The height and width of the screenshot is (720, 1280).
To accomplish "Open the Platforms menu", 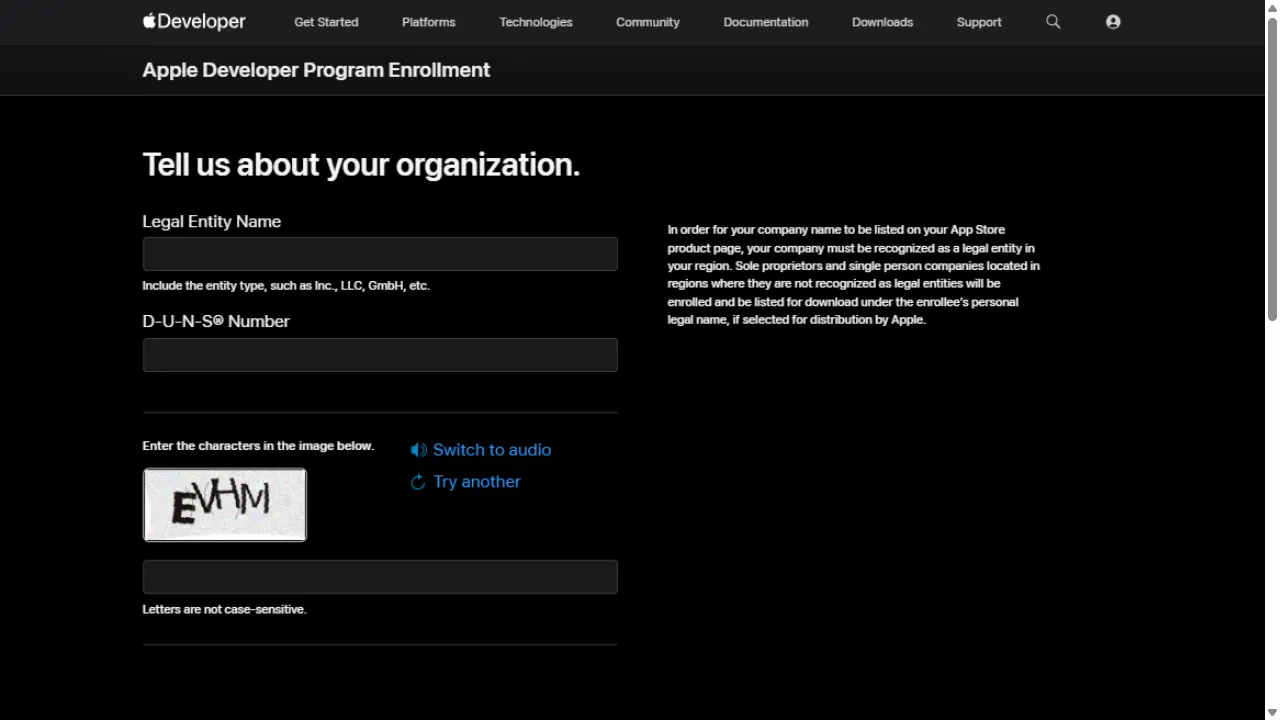I will tap(429, 22).
